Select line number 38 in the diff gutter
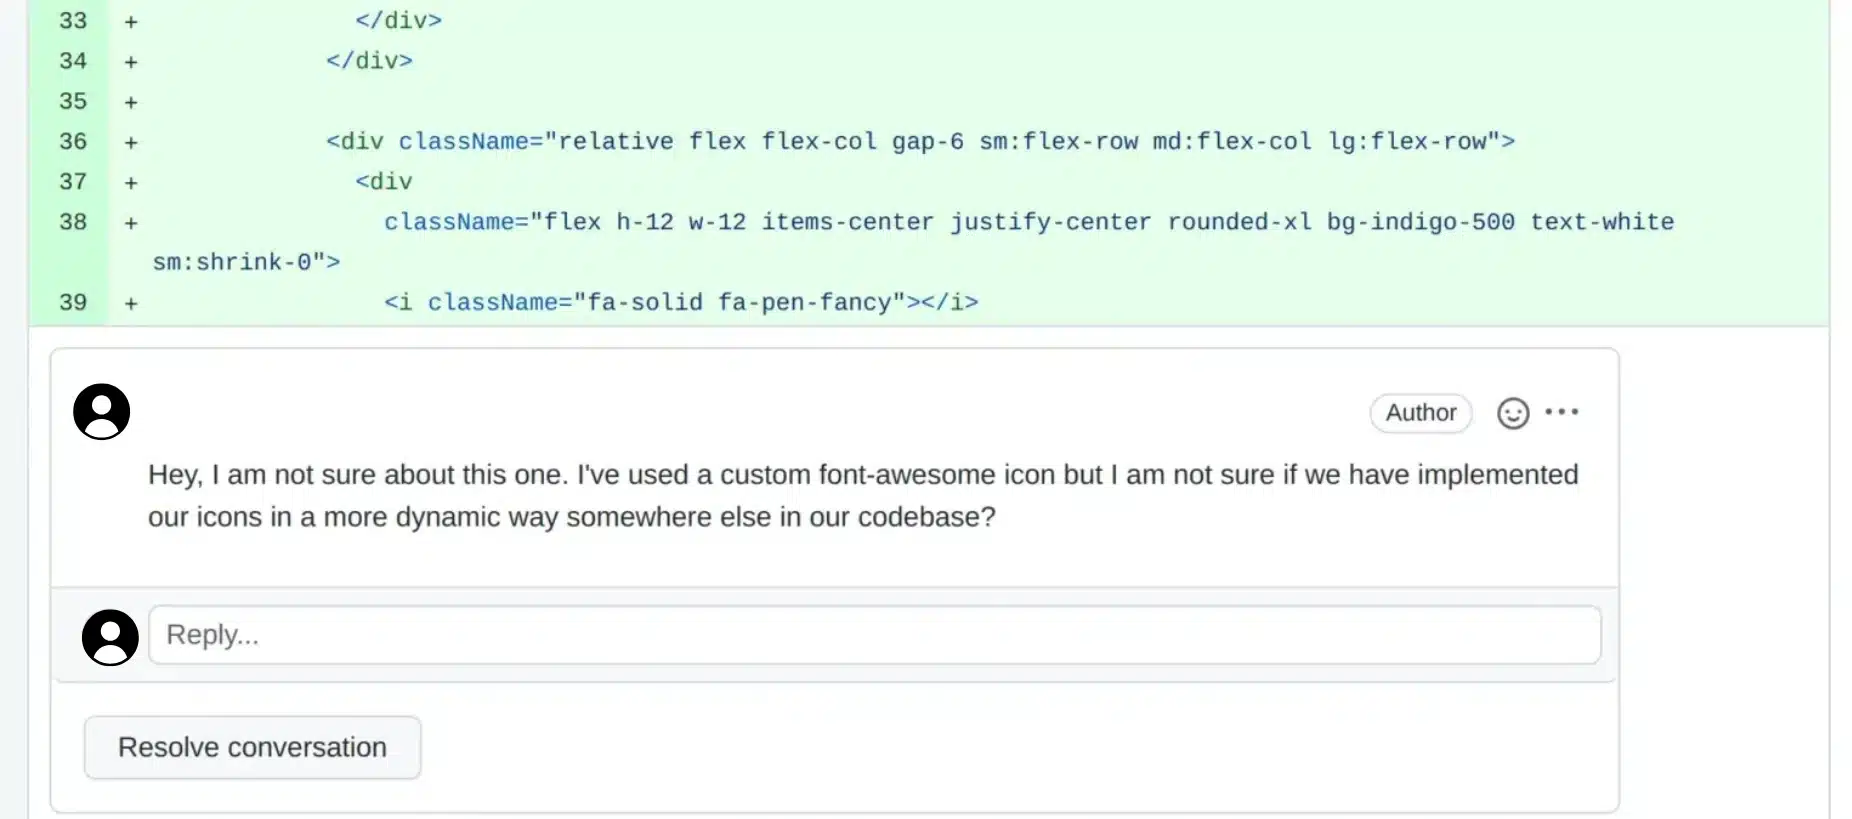This screenshot has width=1852, height=819. 73,222
